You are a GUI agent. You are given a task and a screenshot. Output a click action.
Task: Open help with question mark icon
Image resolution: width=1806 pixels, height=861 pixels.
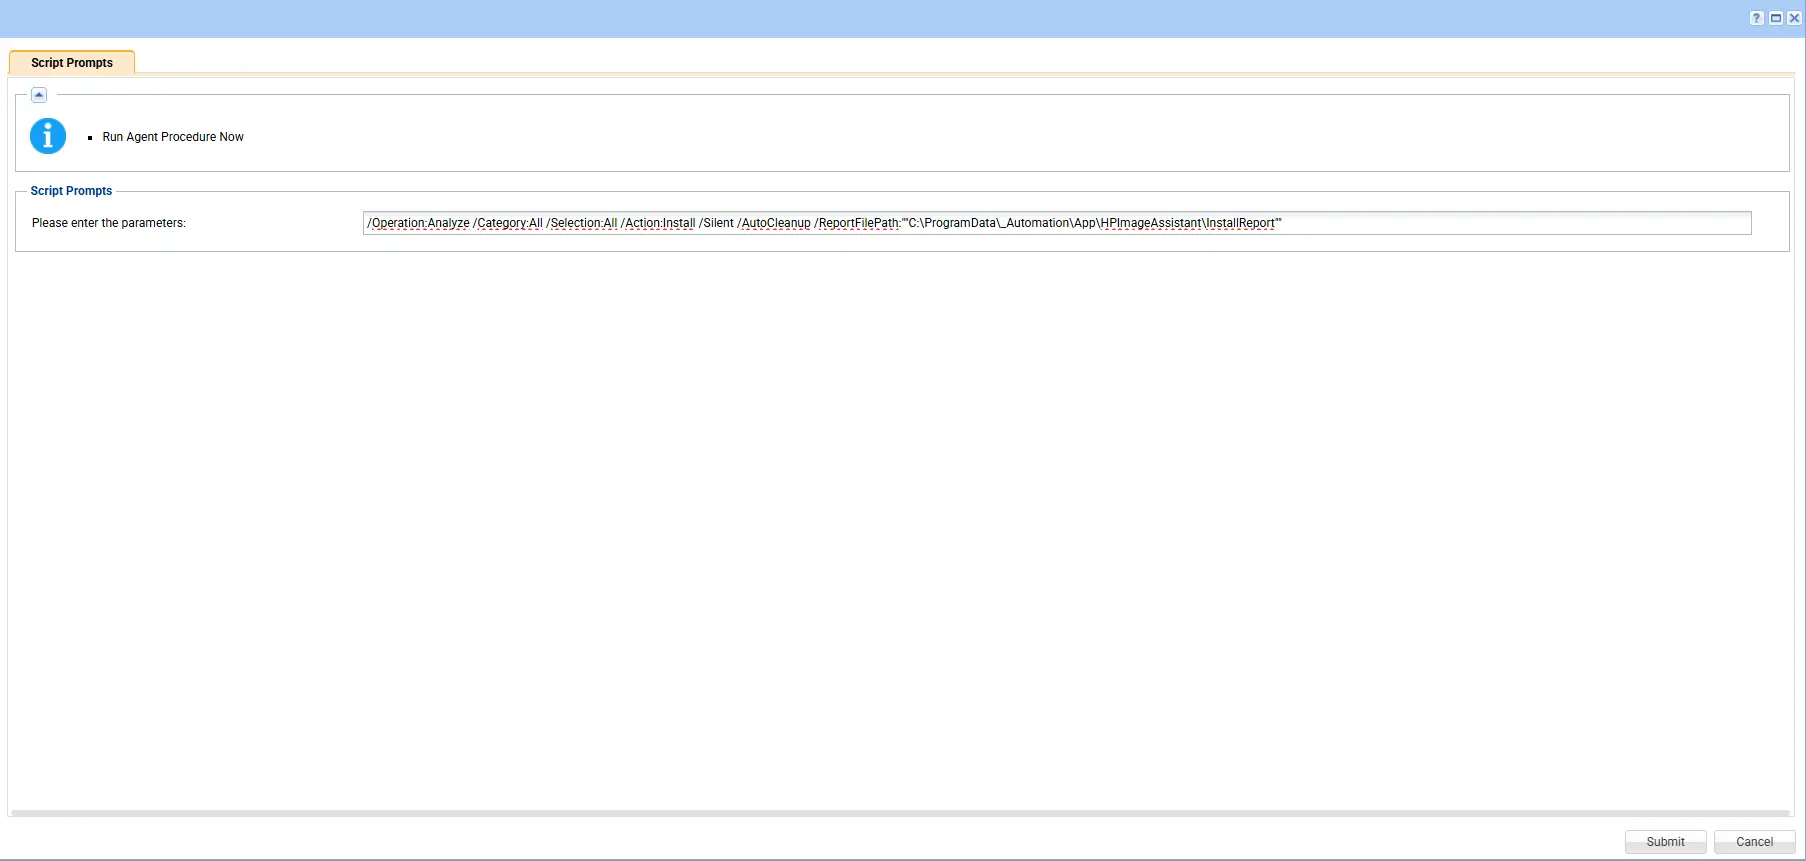tap(1757, 18)
